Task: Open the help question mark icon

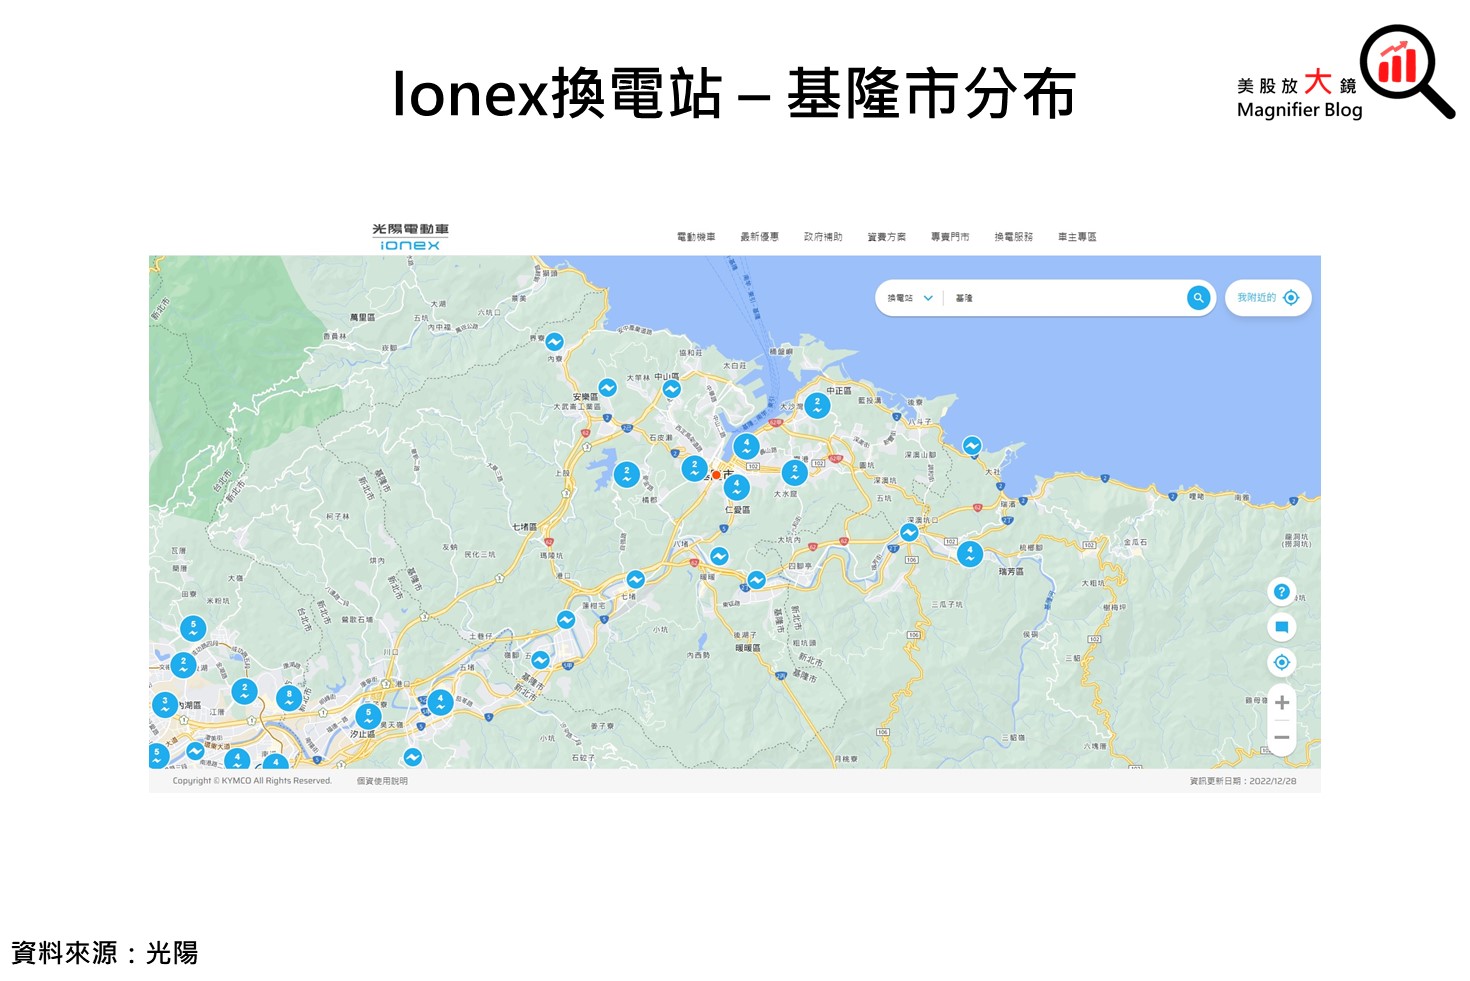Action: pyautogui.click(x=1281, y=592)
